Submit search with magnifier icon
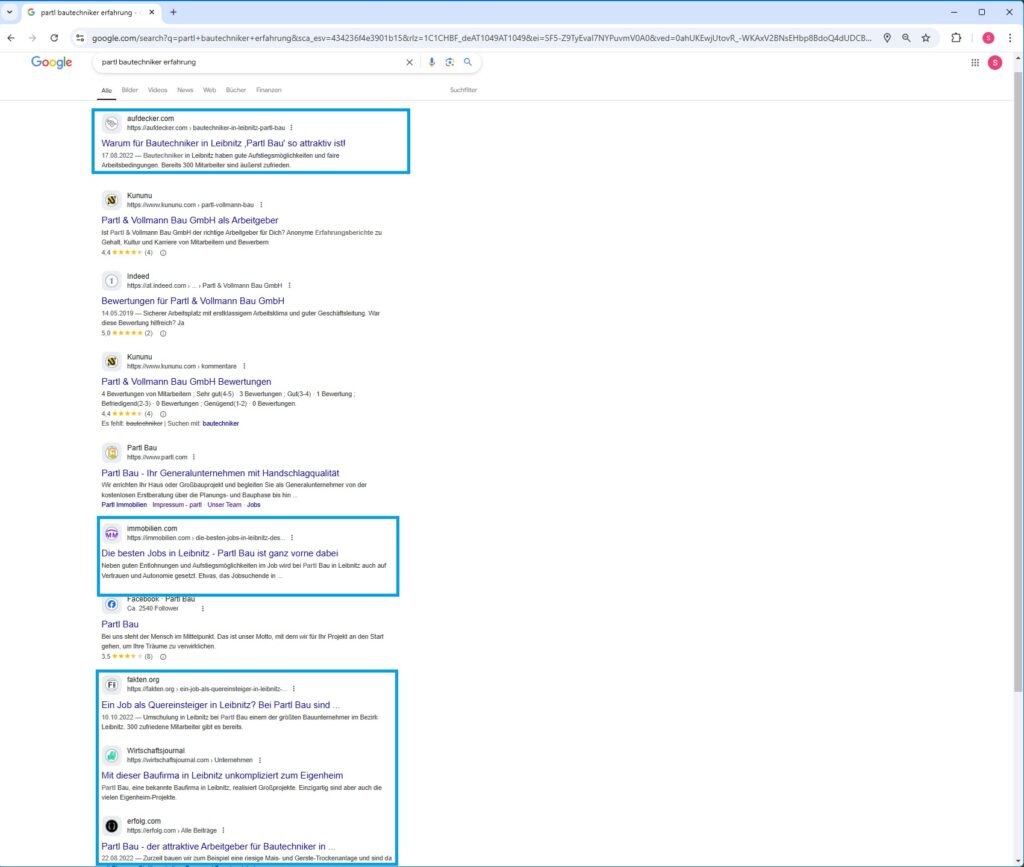Image resolution: width=1024 pixels, height=867 pixels. tap(468, 62)
